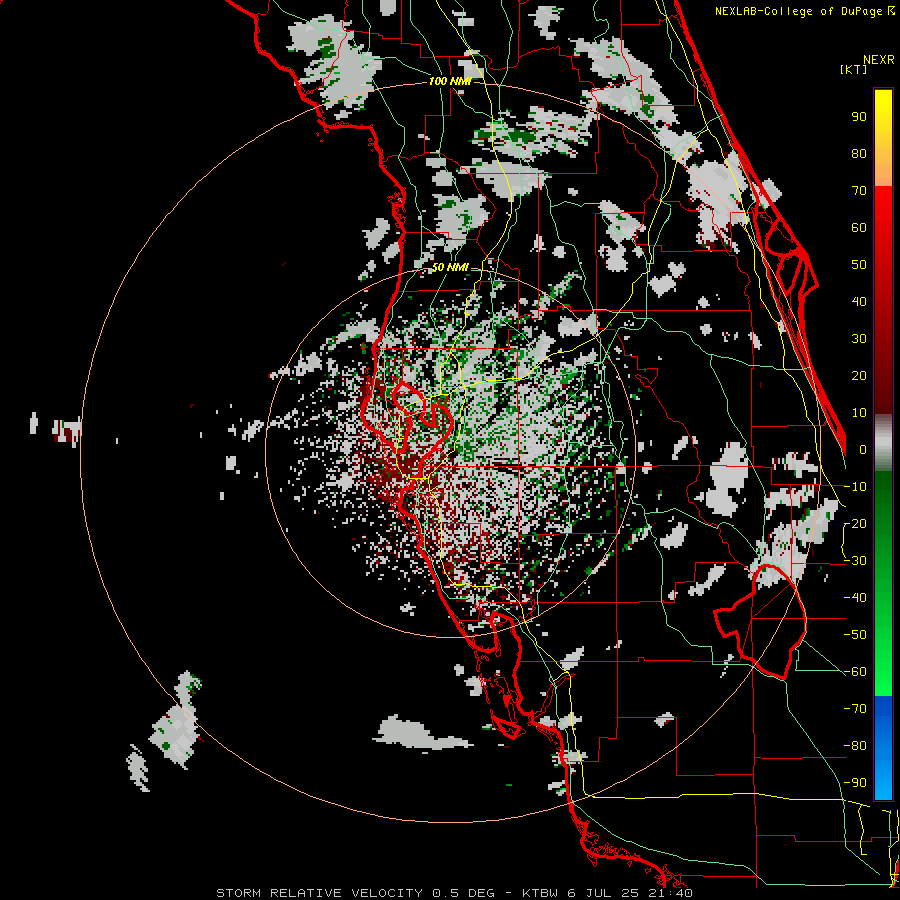Click the 0 value on the velocity scale
Screen dimensions: 900x900
point(863,450)
